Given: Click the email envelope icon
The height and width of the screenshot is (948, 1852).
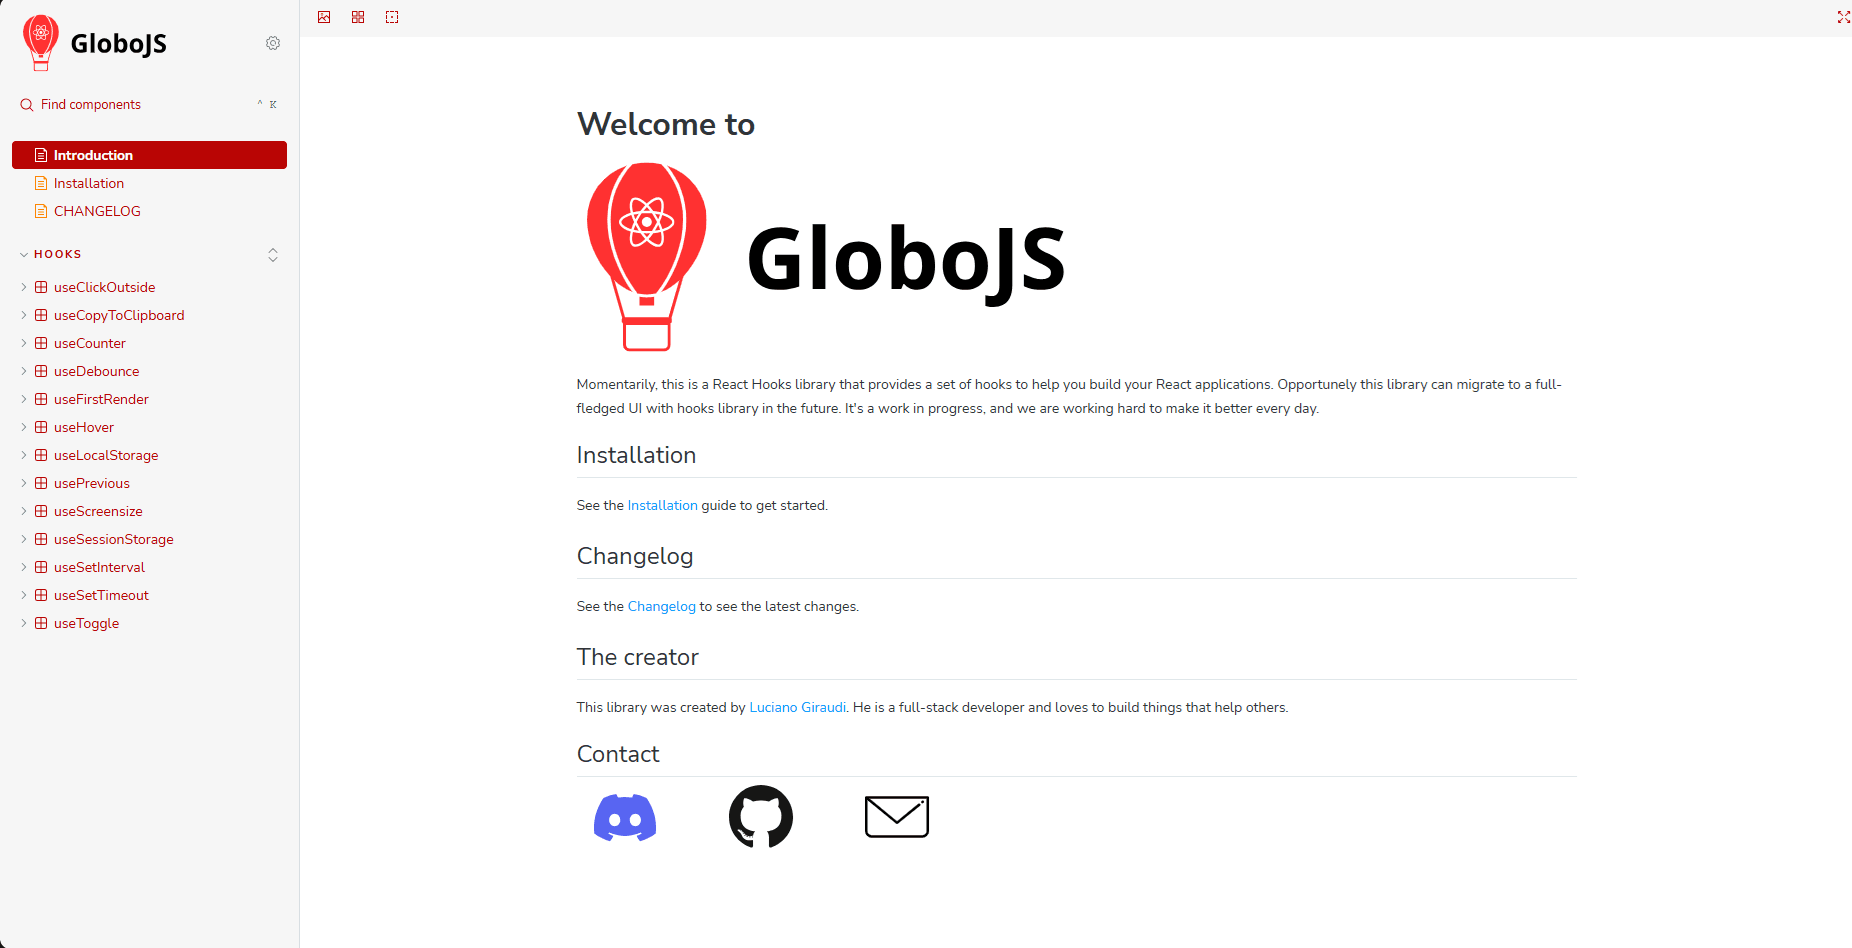Looking at the screenshot, I should tap(896, 816).
